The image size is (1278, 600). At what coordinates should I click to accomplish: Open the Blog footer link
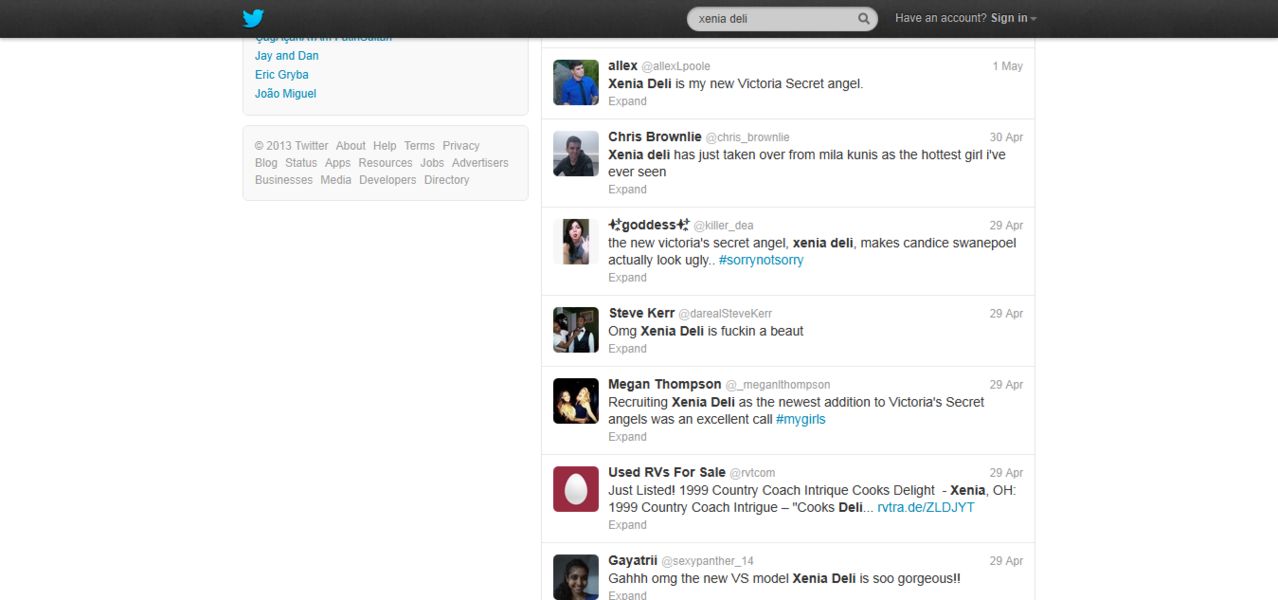pos(266,163)
